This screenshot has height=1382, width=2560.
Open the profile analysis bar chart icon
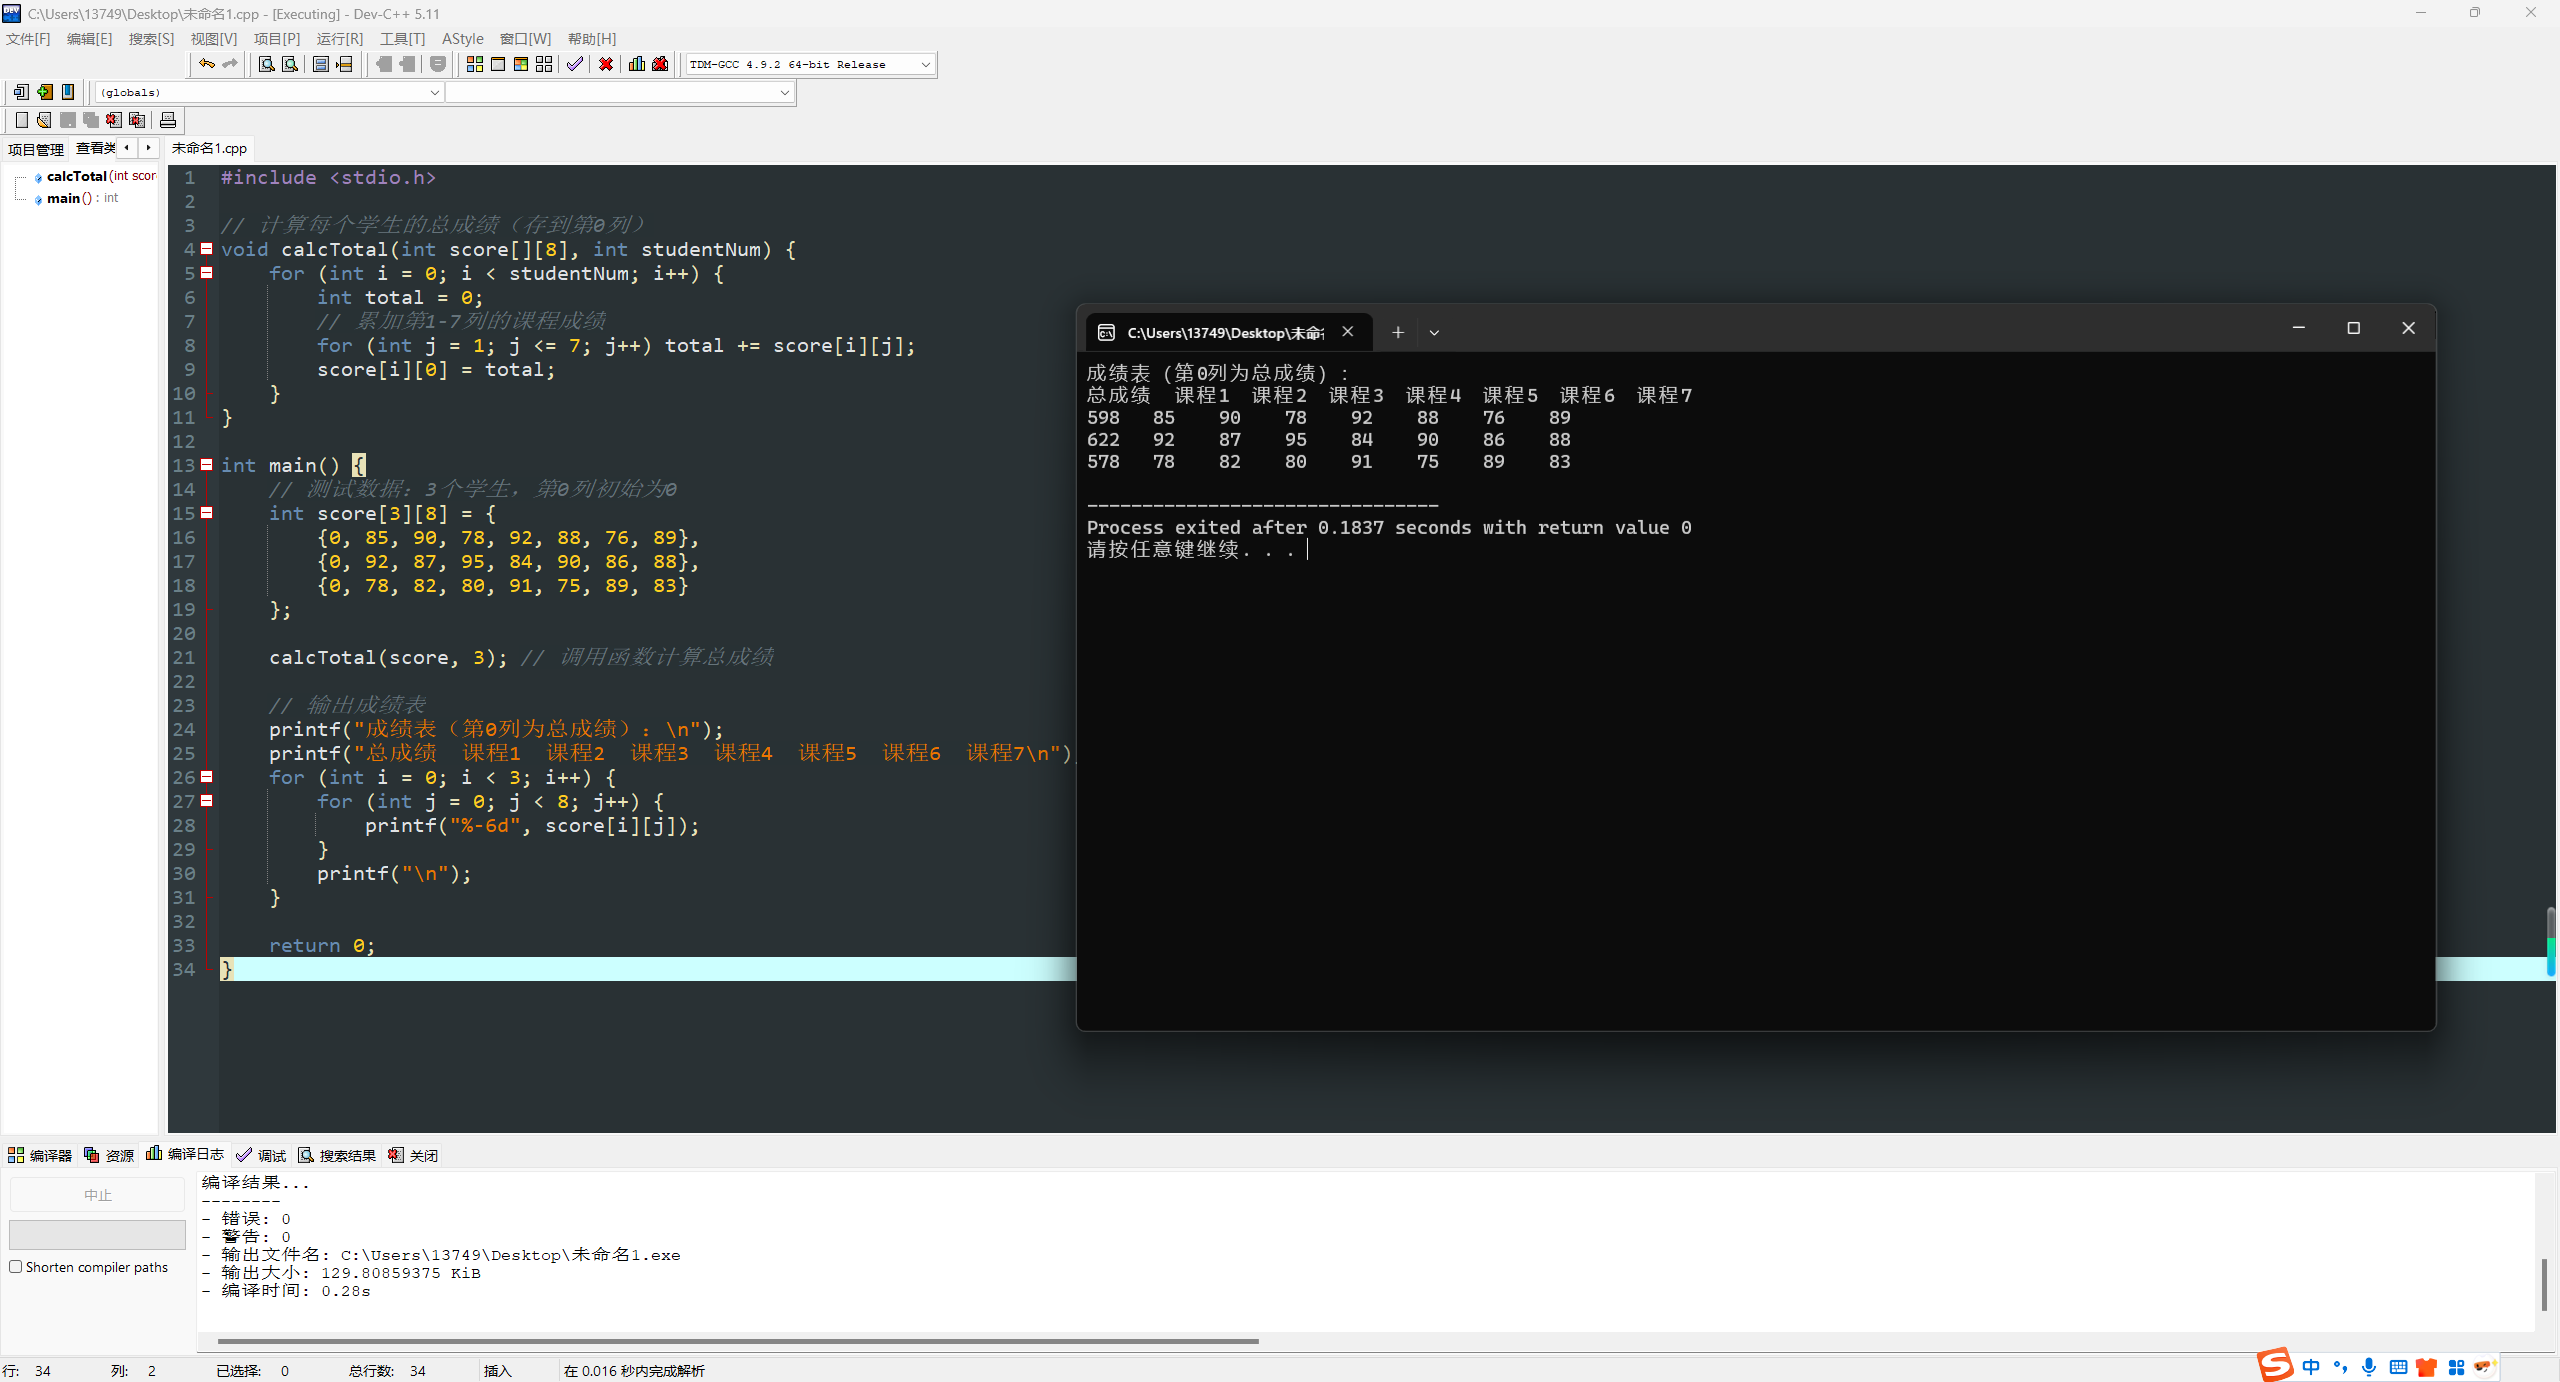coord(637,64)
